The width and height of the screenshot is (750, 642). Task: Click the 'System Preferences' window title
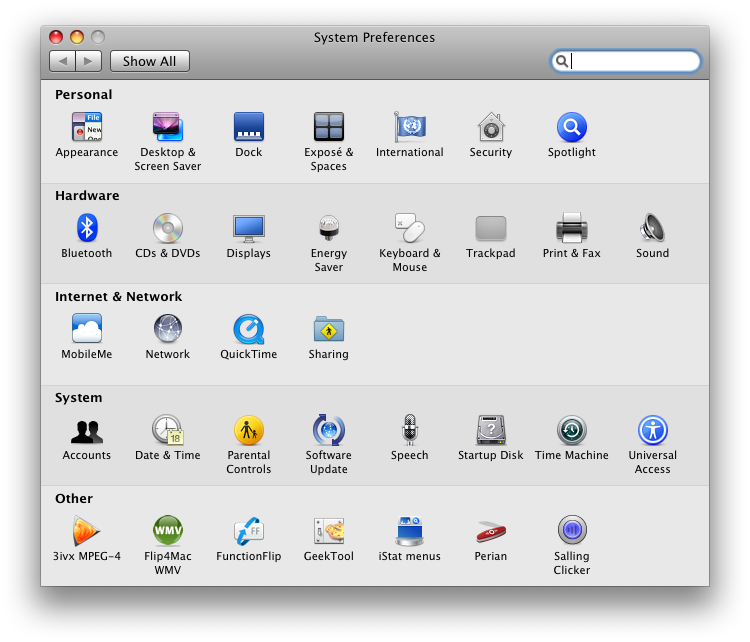[375, 37]
